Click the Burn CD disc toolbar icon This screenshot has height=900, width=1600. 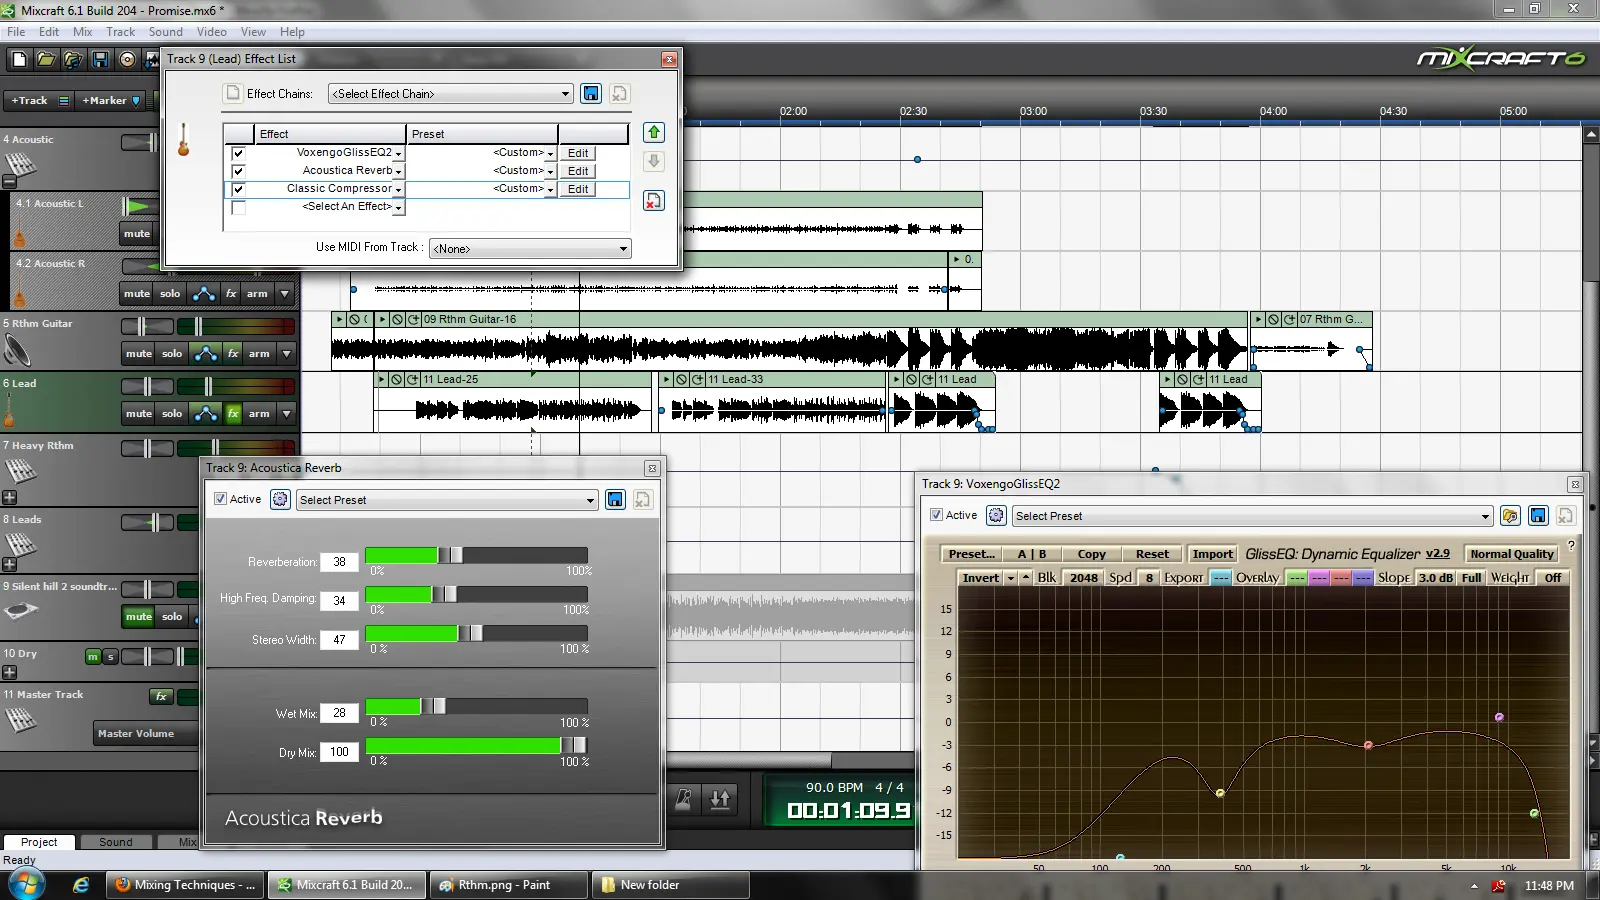tap(127, 60)
